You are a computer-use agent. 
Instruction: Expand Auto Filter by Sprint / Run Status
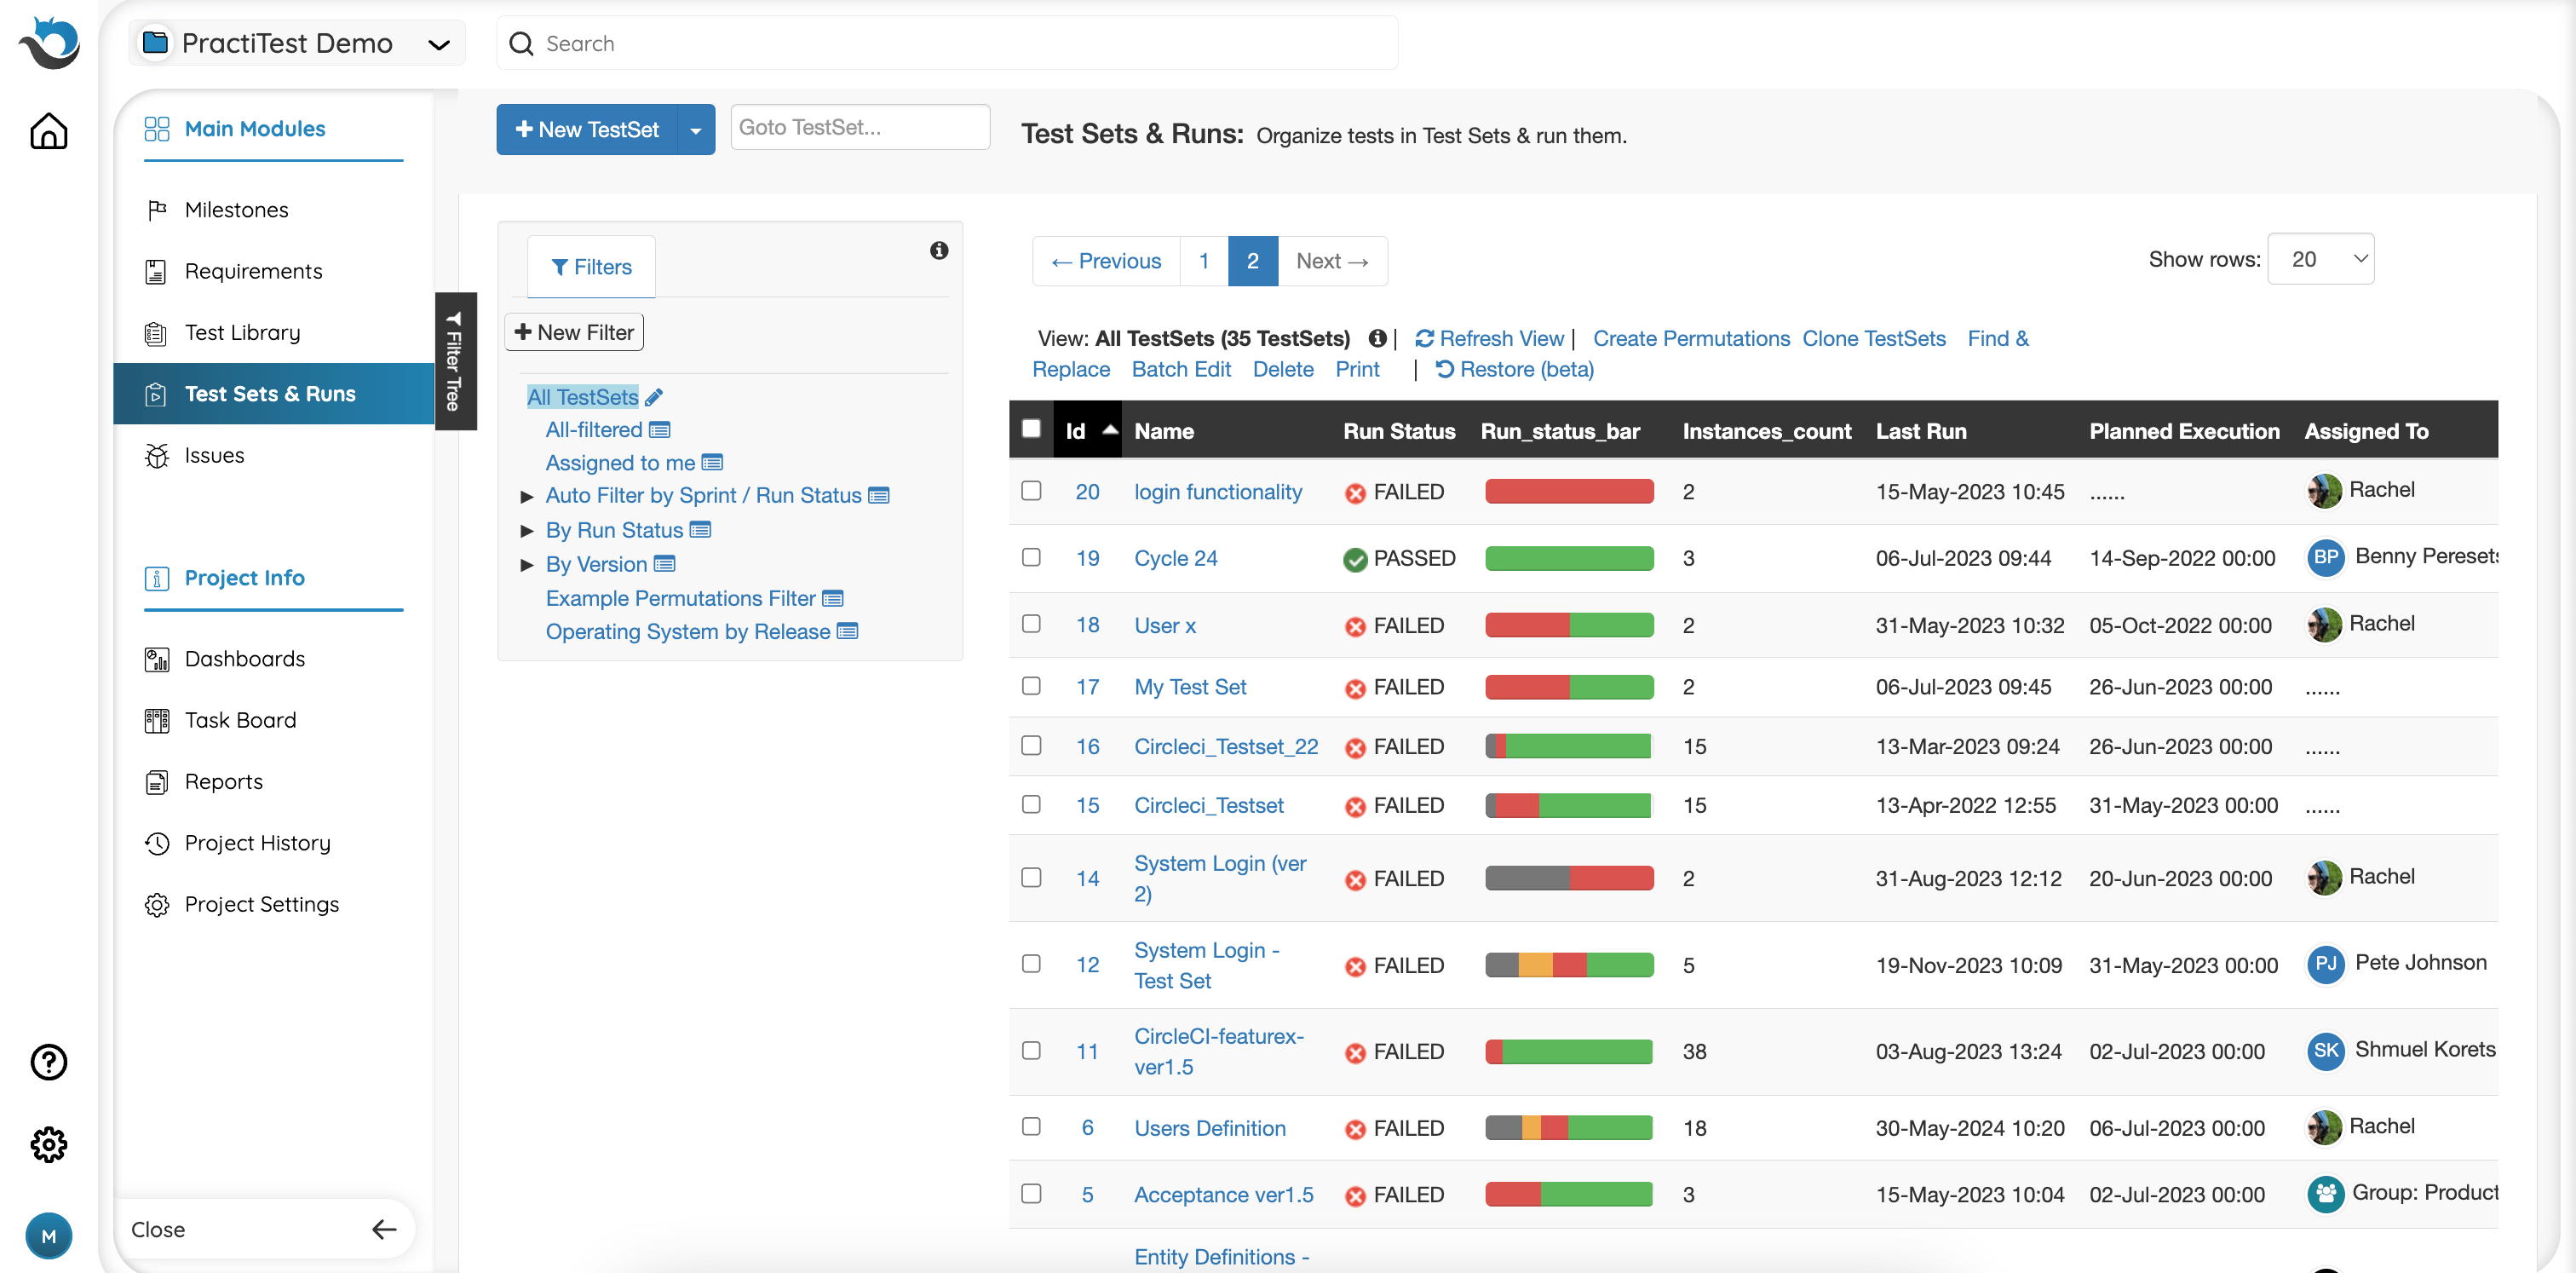tap(527, 496)
